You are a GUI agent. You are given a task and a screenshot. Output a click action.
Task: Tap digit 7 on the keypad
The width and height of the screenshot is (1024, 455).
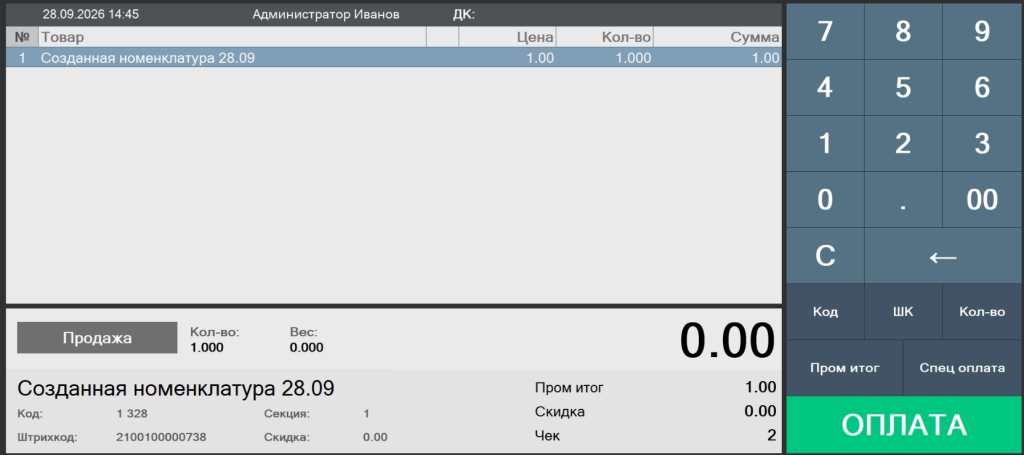[x=825, y=31]
